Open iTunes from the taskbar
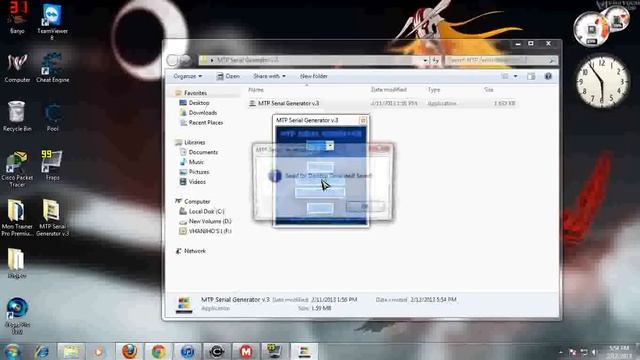 coord(188,351)
